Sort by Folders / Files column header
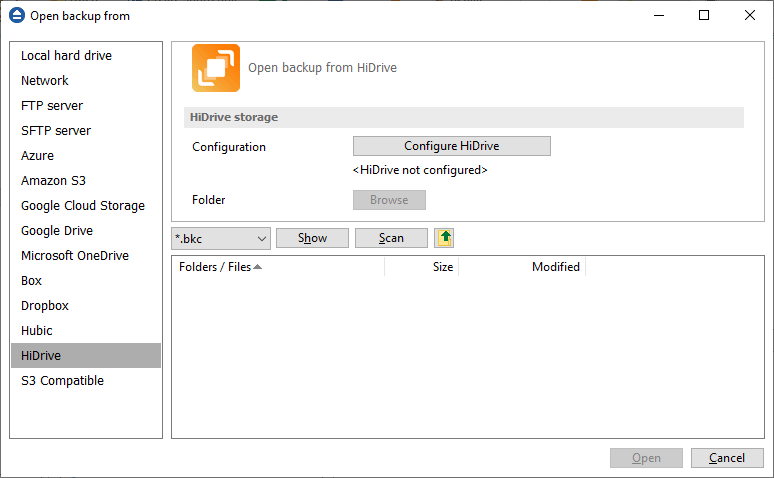 [x=278, y=267]
